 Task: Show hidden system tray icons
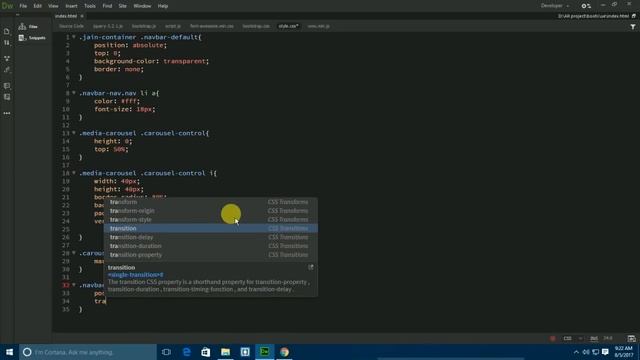point(576,352)
